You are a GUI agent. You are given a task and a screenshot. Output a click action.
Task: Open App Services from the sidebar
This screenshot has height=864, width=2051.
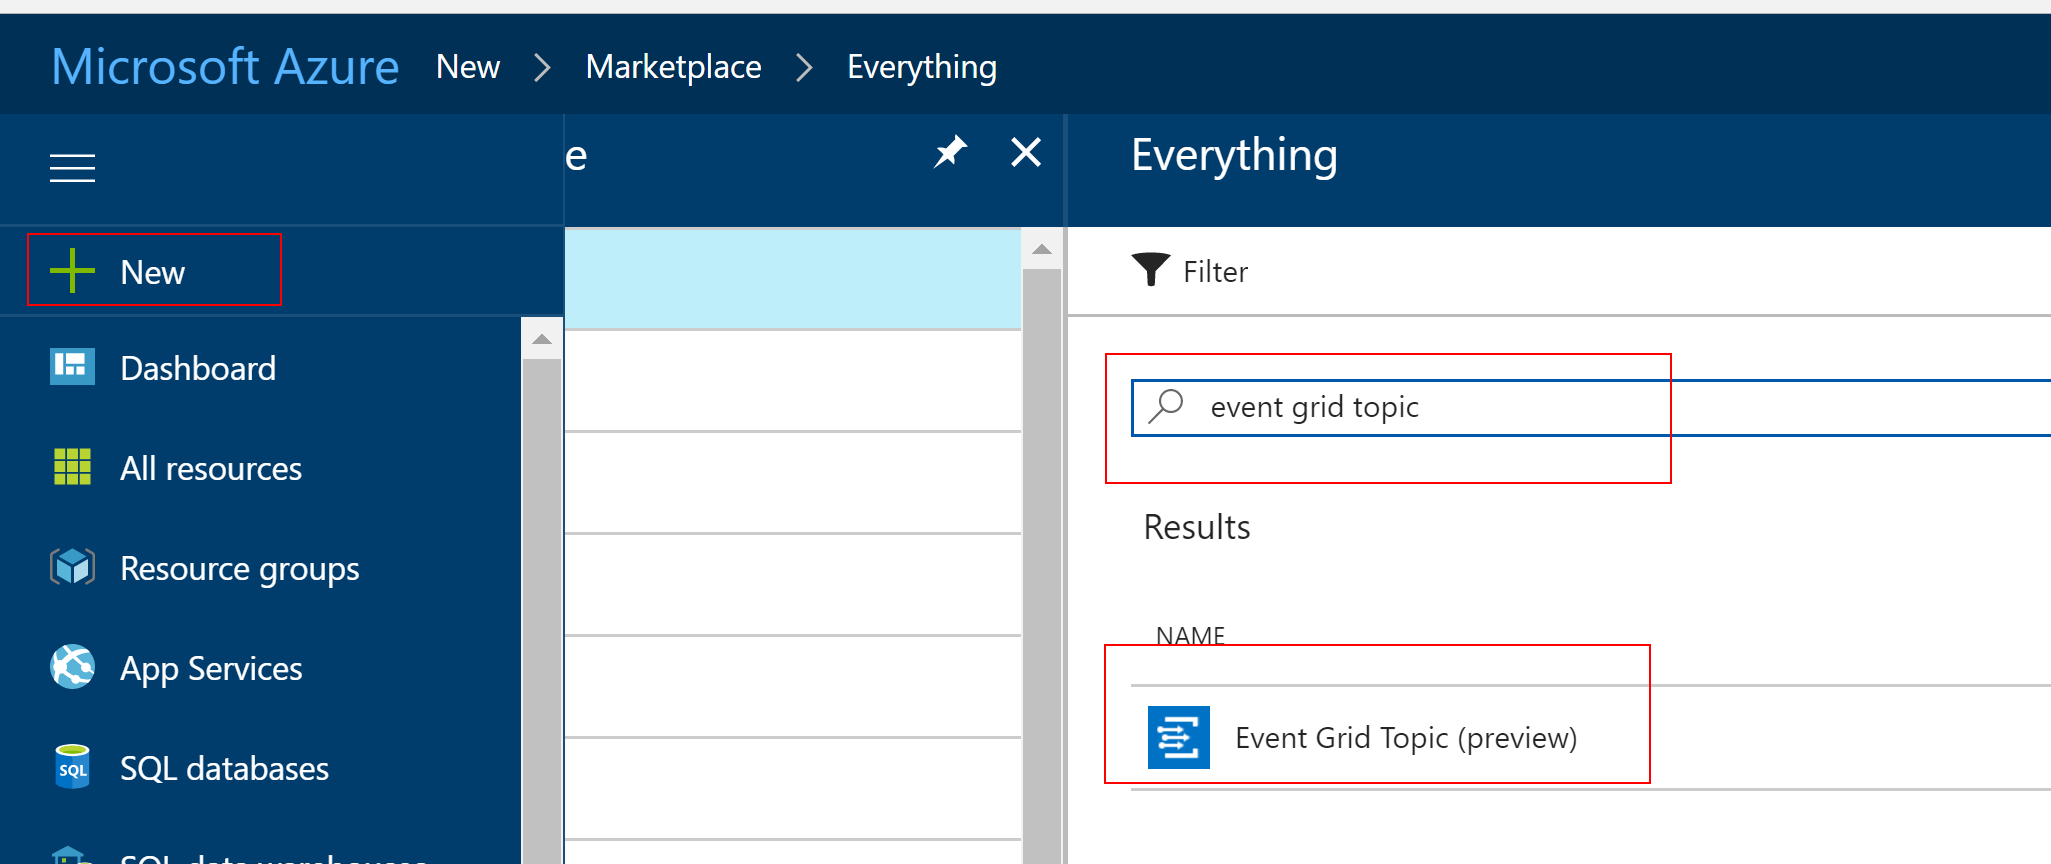tap(211, 669)
